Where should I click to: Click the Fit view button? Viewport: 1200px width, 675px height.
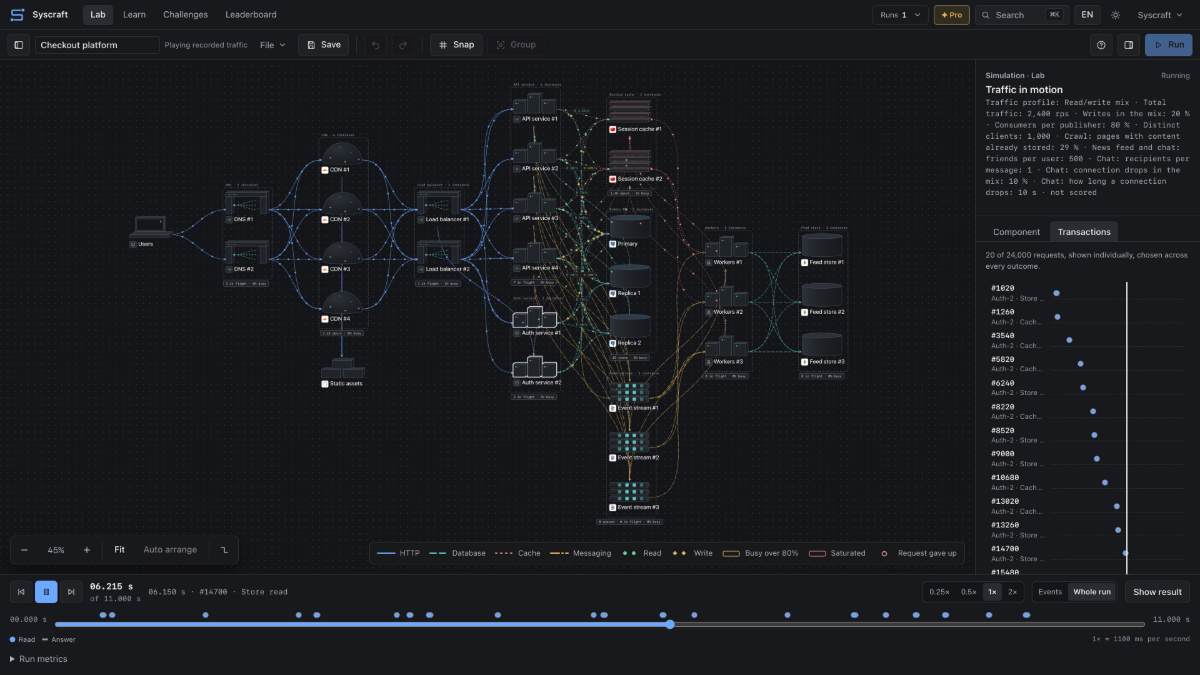point(119,550)
